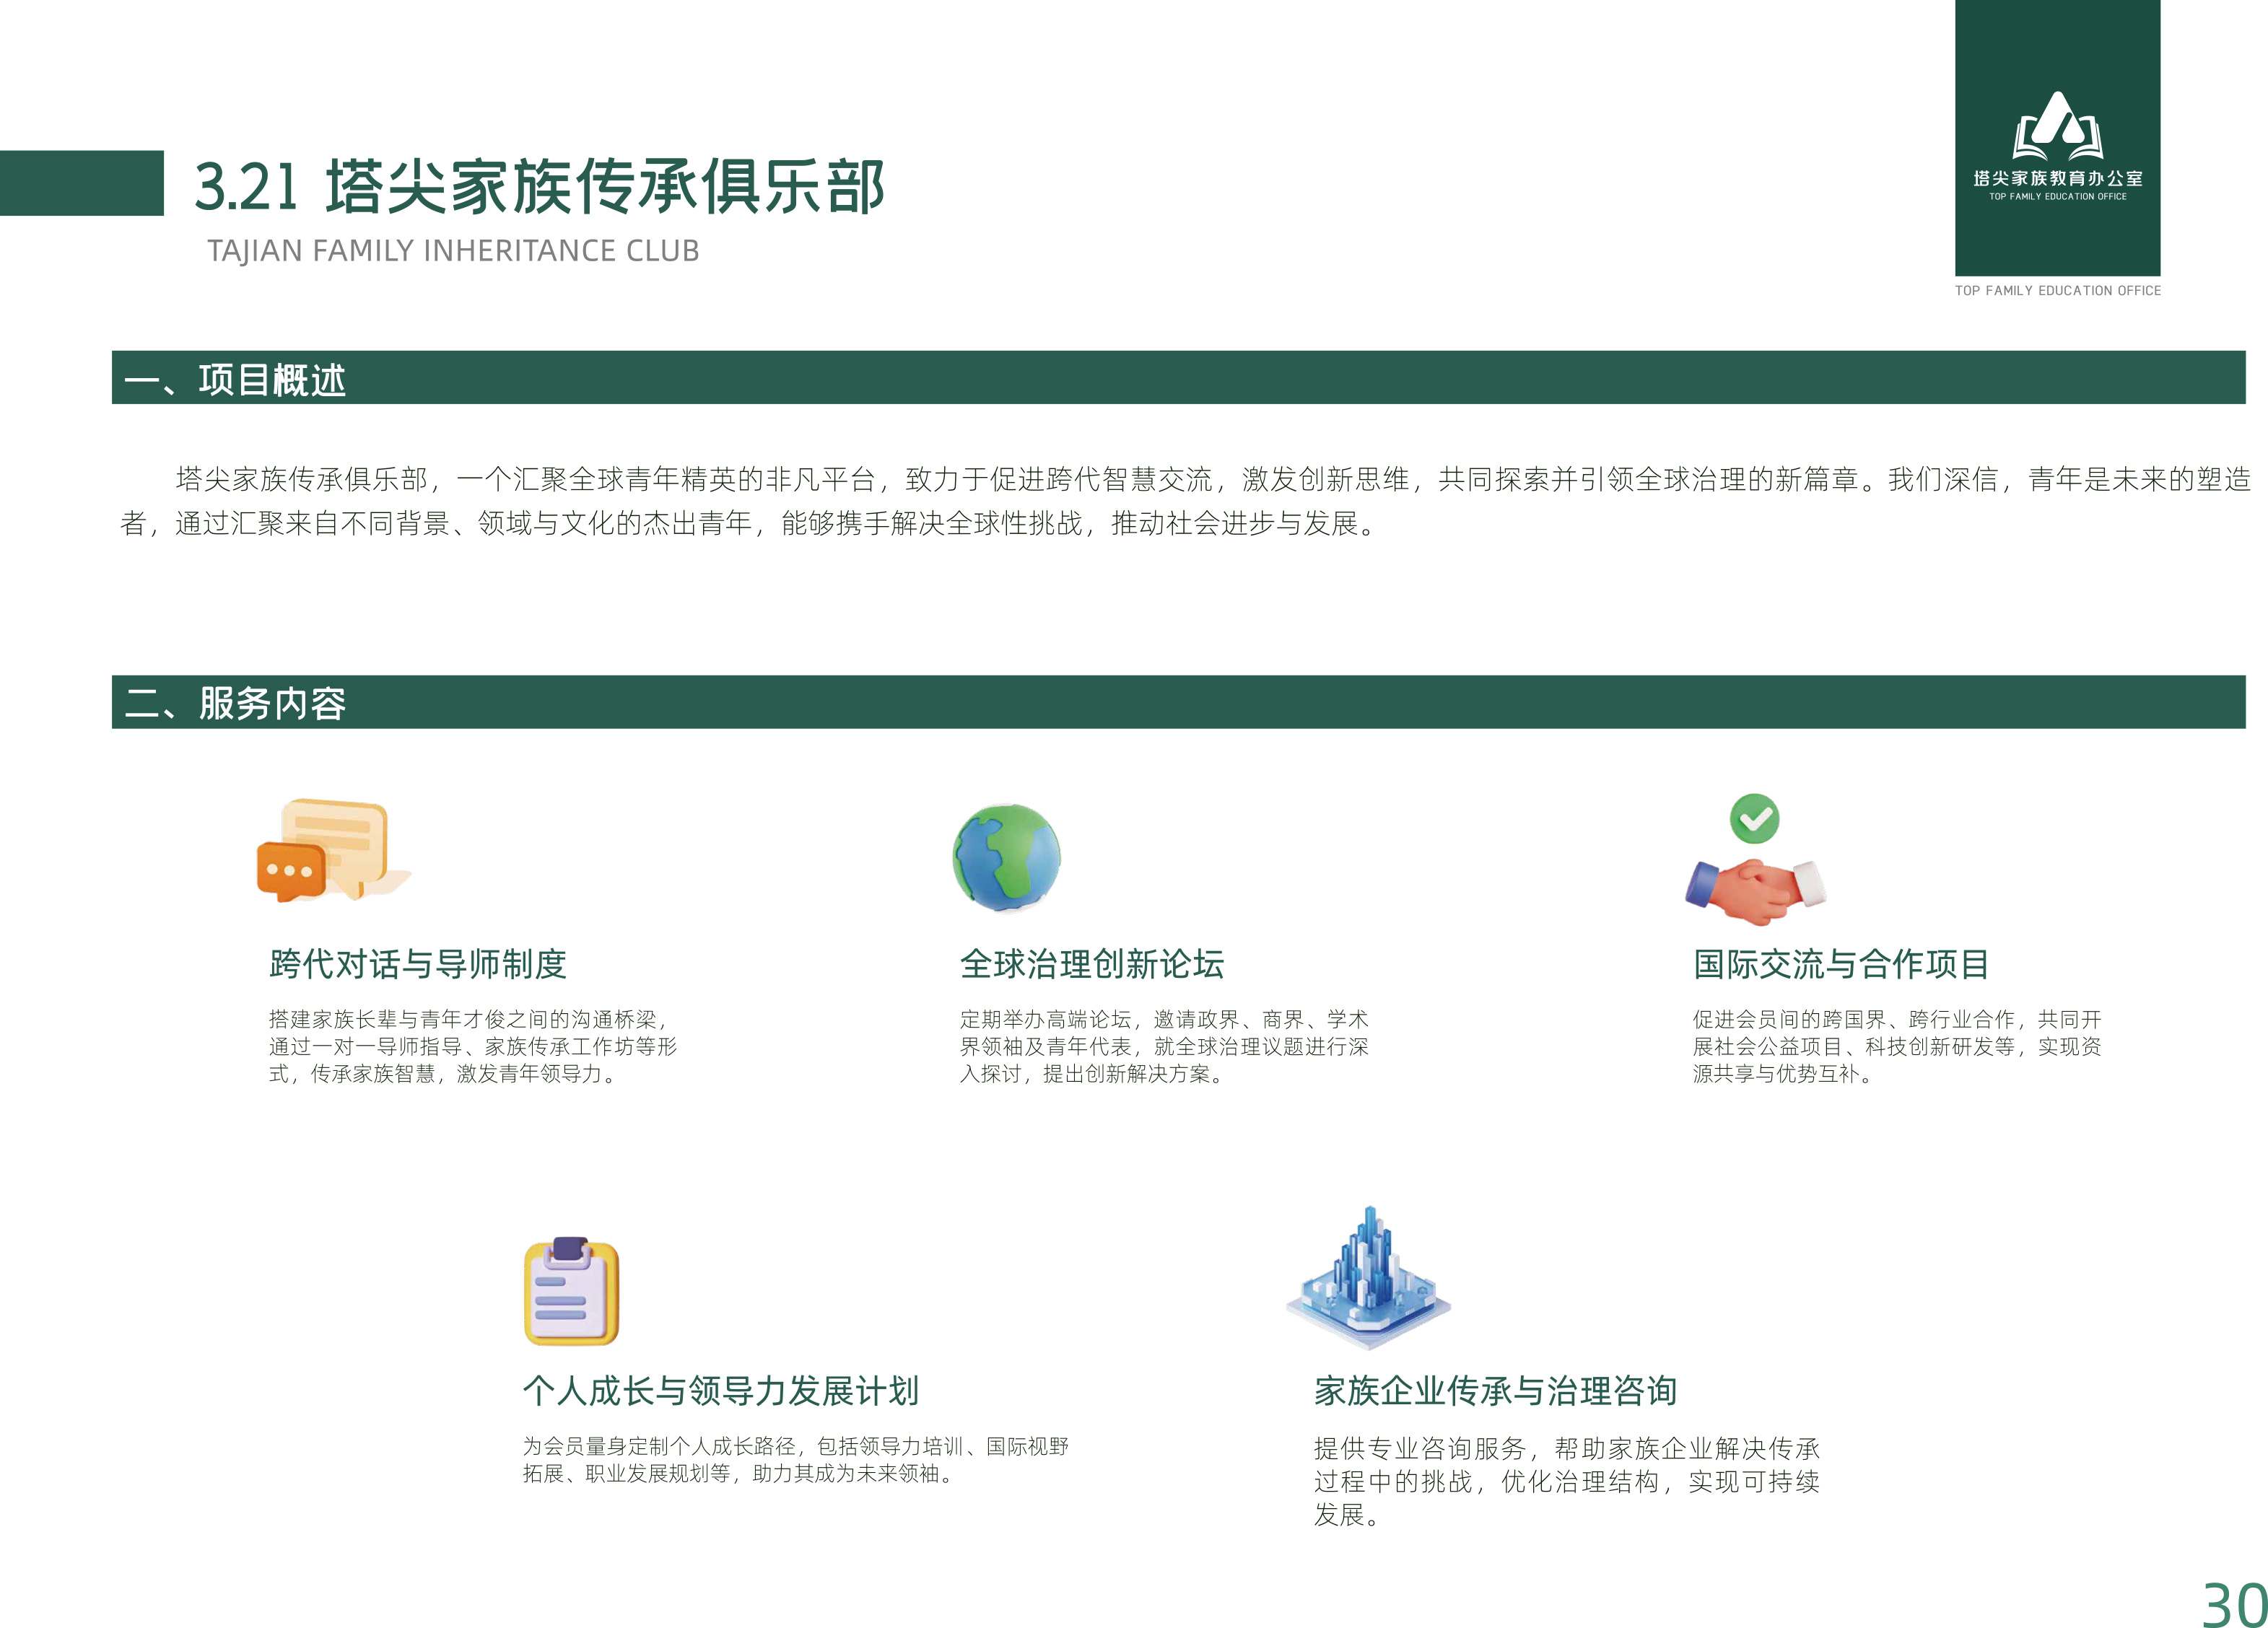Click the green checkmark badge above handshake

1755,819
